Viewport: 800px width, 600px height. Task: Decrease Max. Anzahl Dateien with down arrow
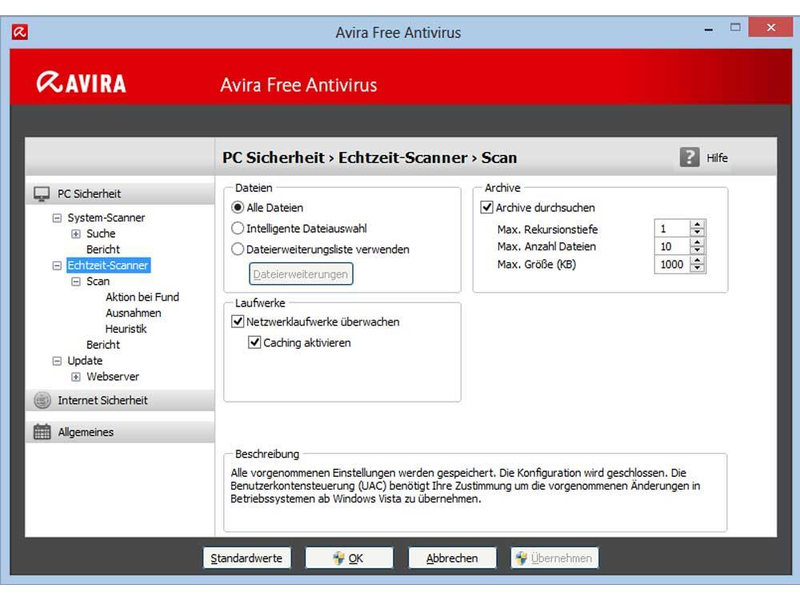(697, 251)
